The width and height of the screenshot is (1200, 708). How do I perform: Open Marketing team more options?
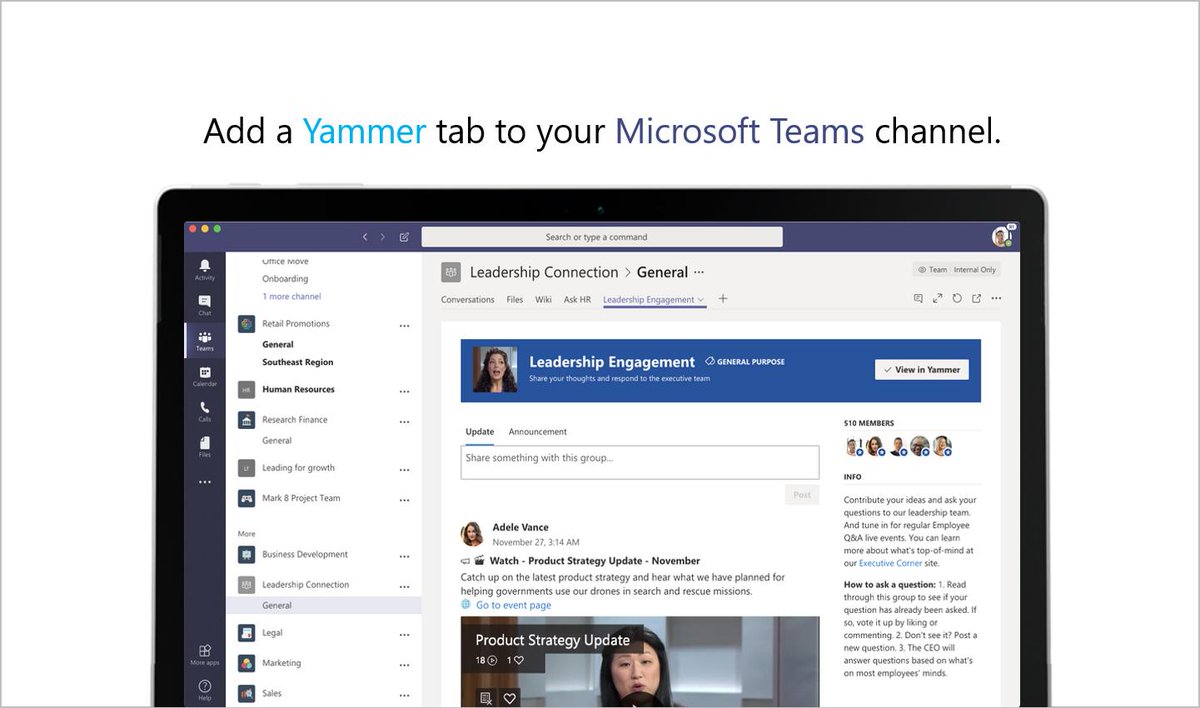404,664
